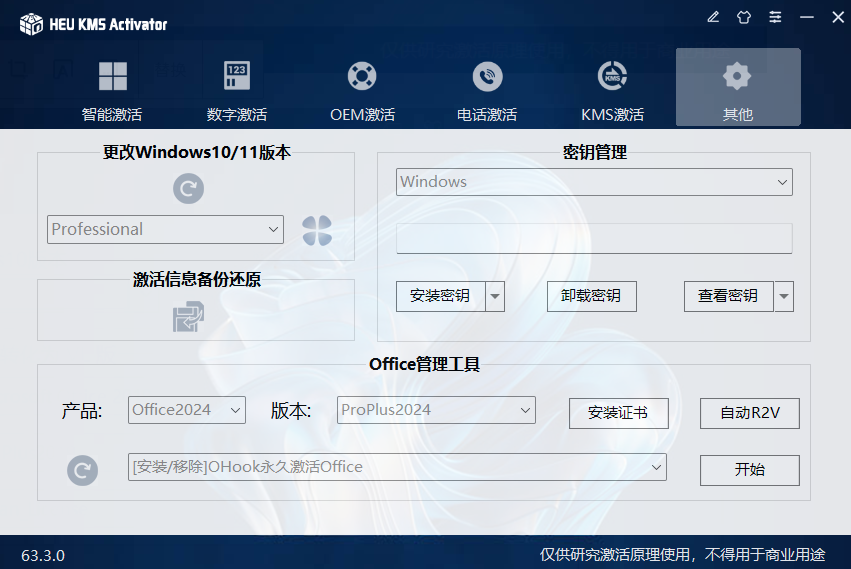Open the settings sliders icon in title bar
The image size is (851, 569).
775,17
